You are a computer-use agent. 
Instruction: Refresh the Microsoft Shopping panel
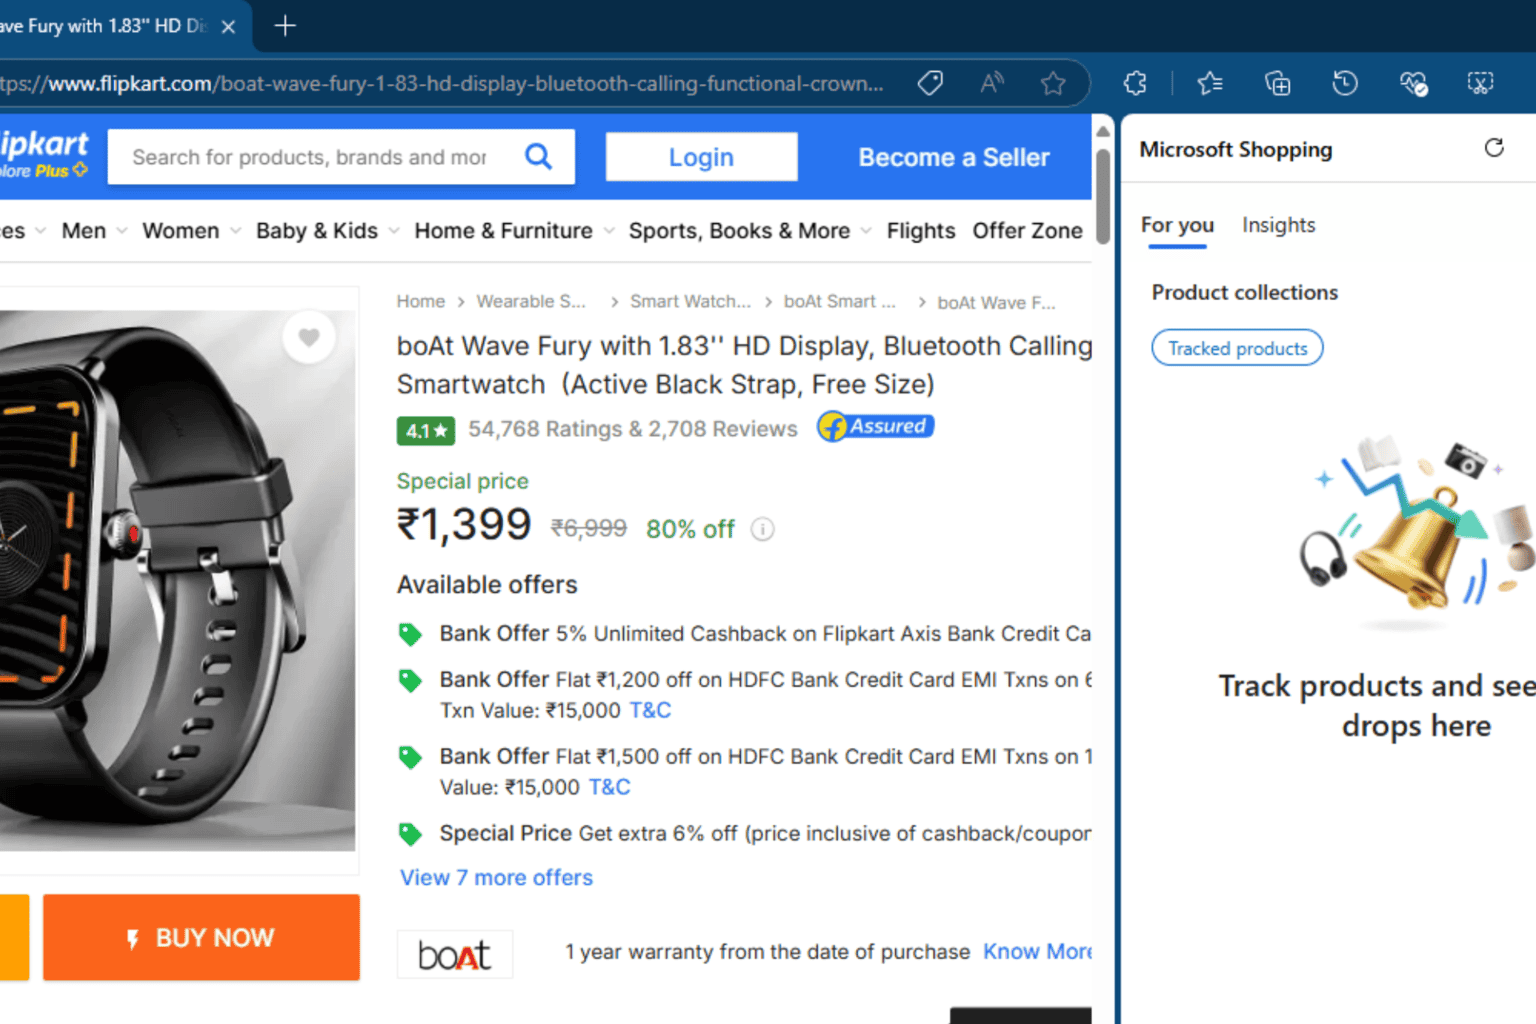pyautogui.click(x=1494, y=148)
